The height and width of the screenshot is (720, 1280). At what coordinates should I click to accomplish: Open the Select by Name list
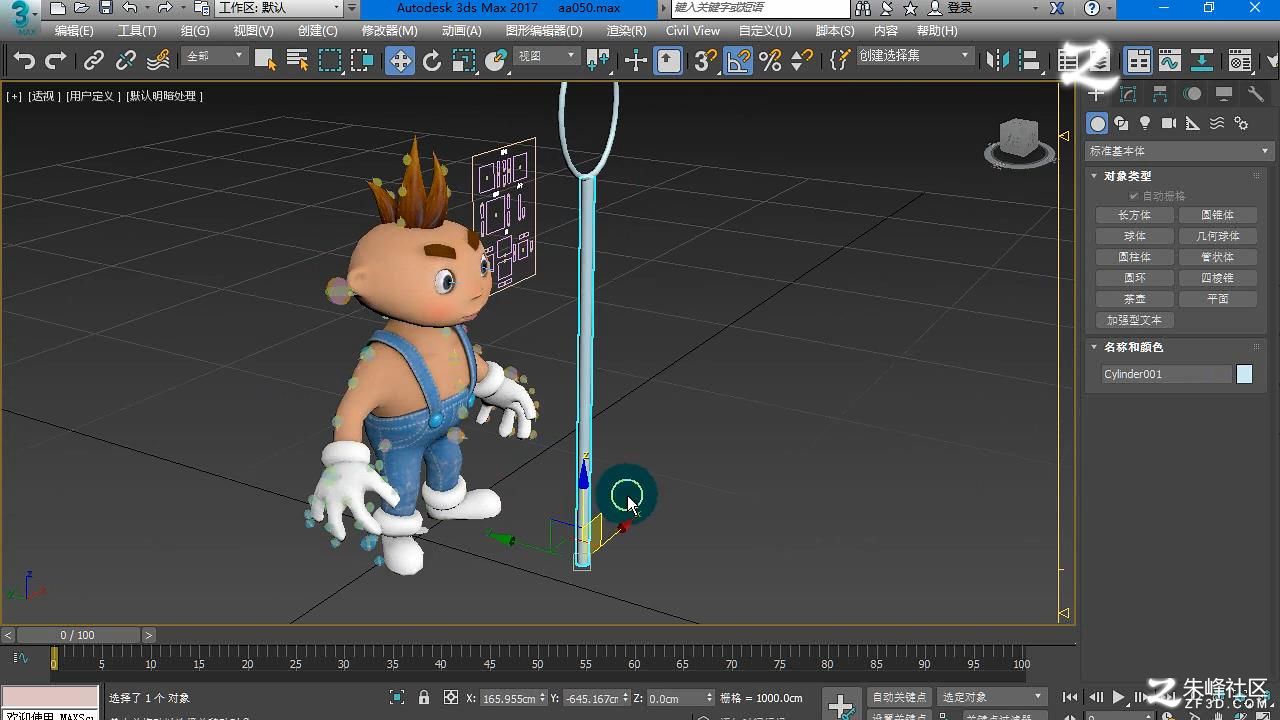(x=297, y=61)
